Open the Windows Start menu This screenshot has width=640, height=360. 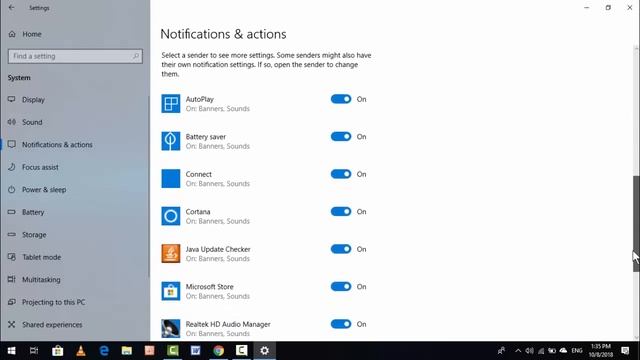point(11,351)
